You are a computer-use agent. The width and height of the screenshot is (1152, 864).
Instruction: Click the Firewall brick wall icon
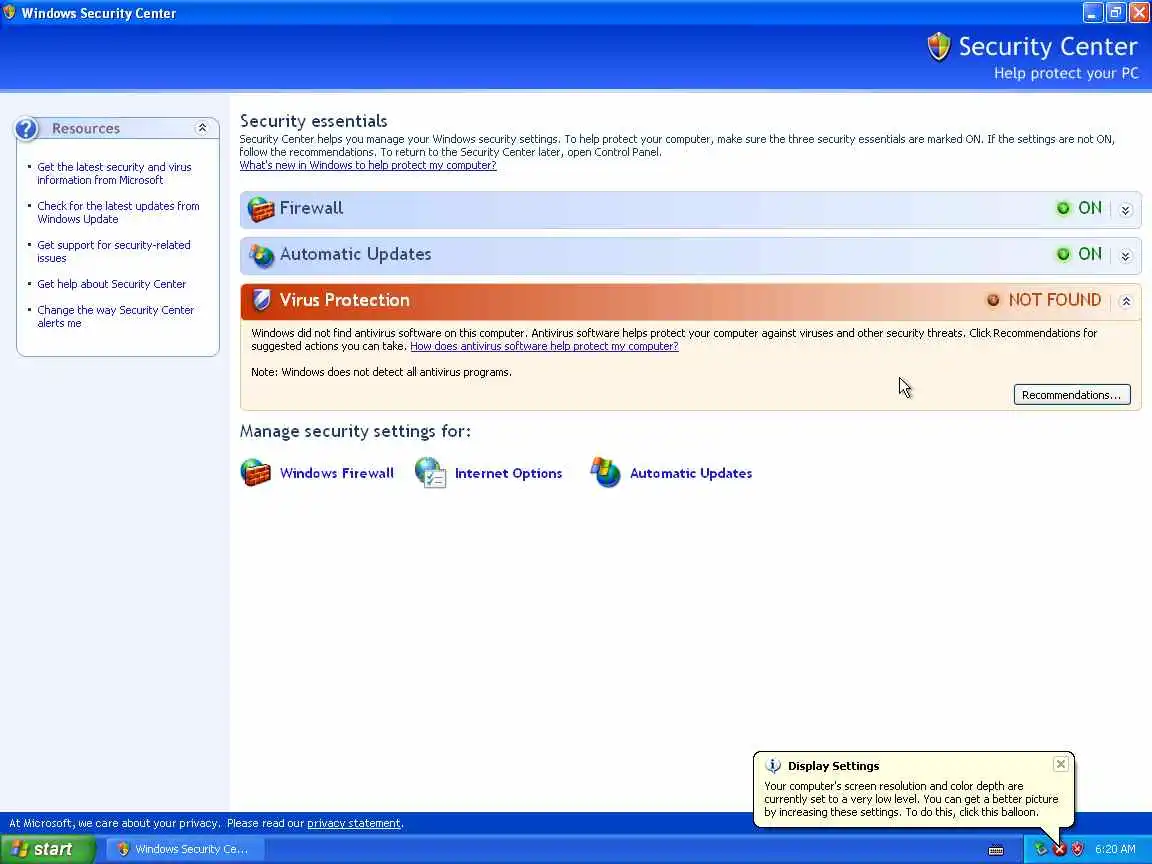(260, 209)
